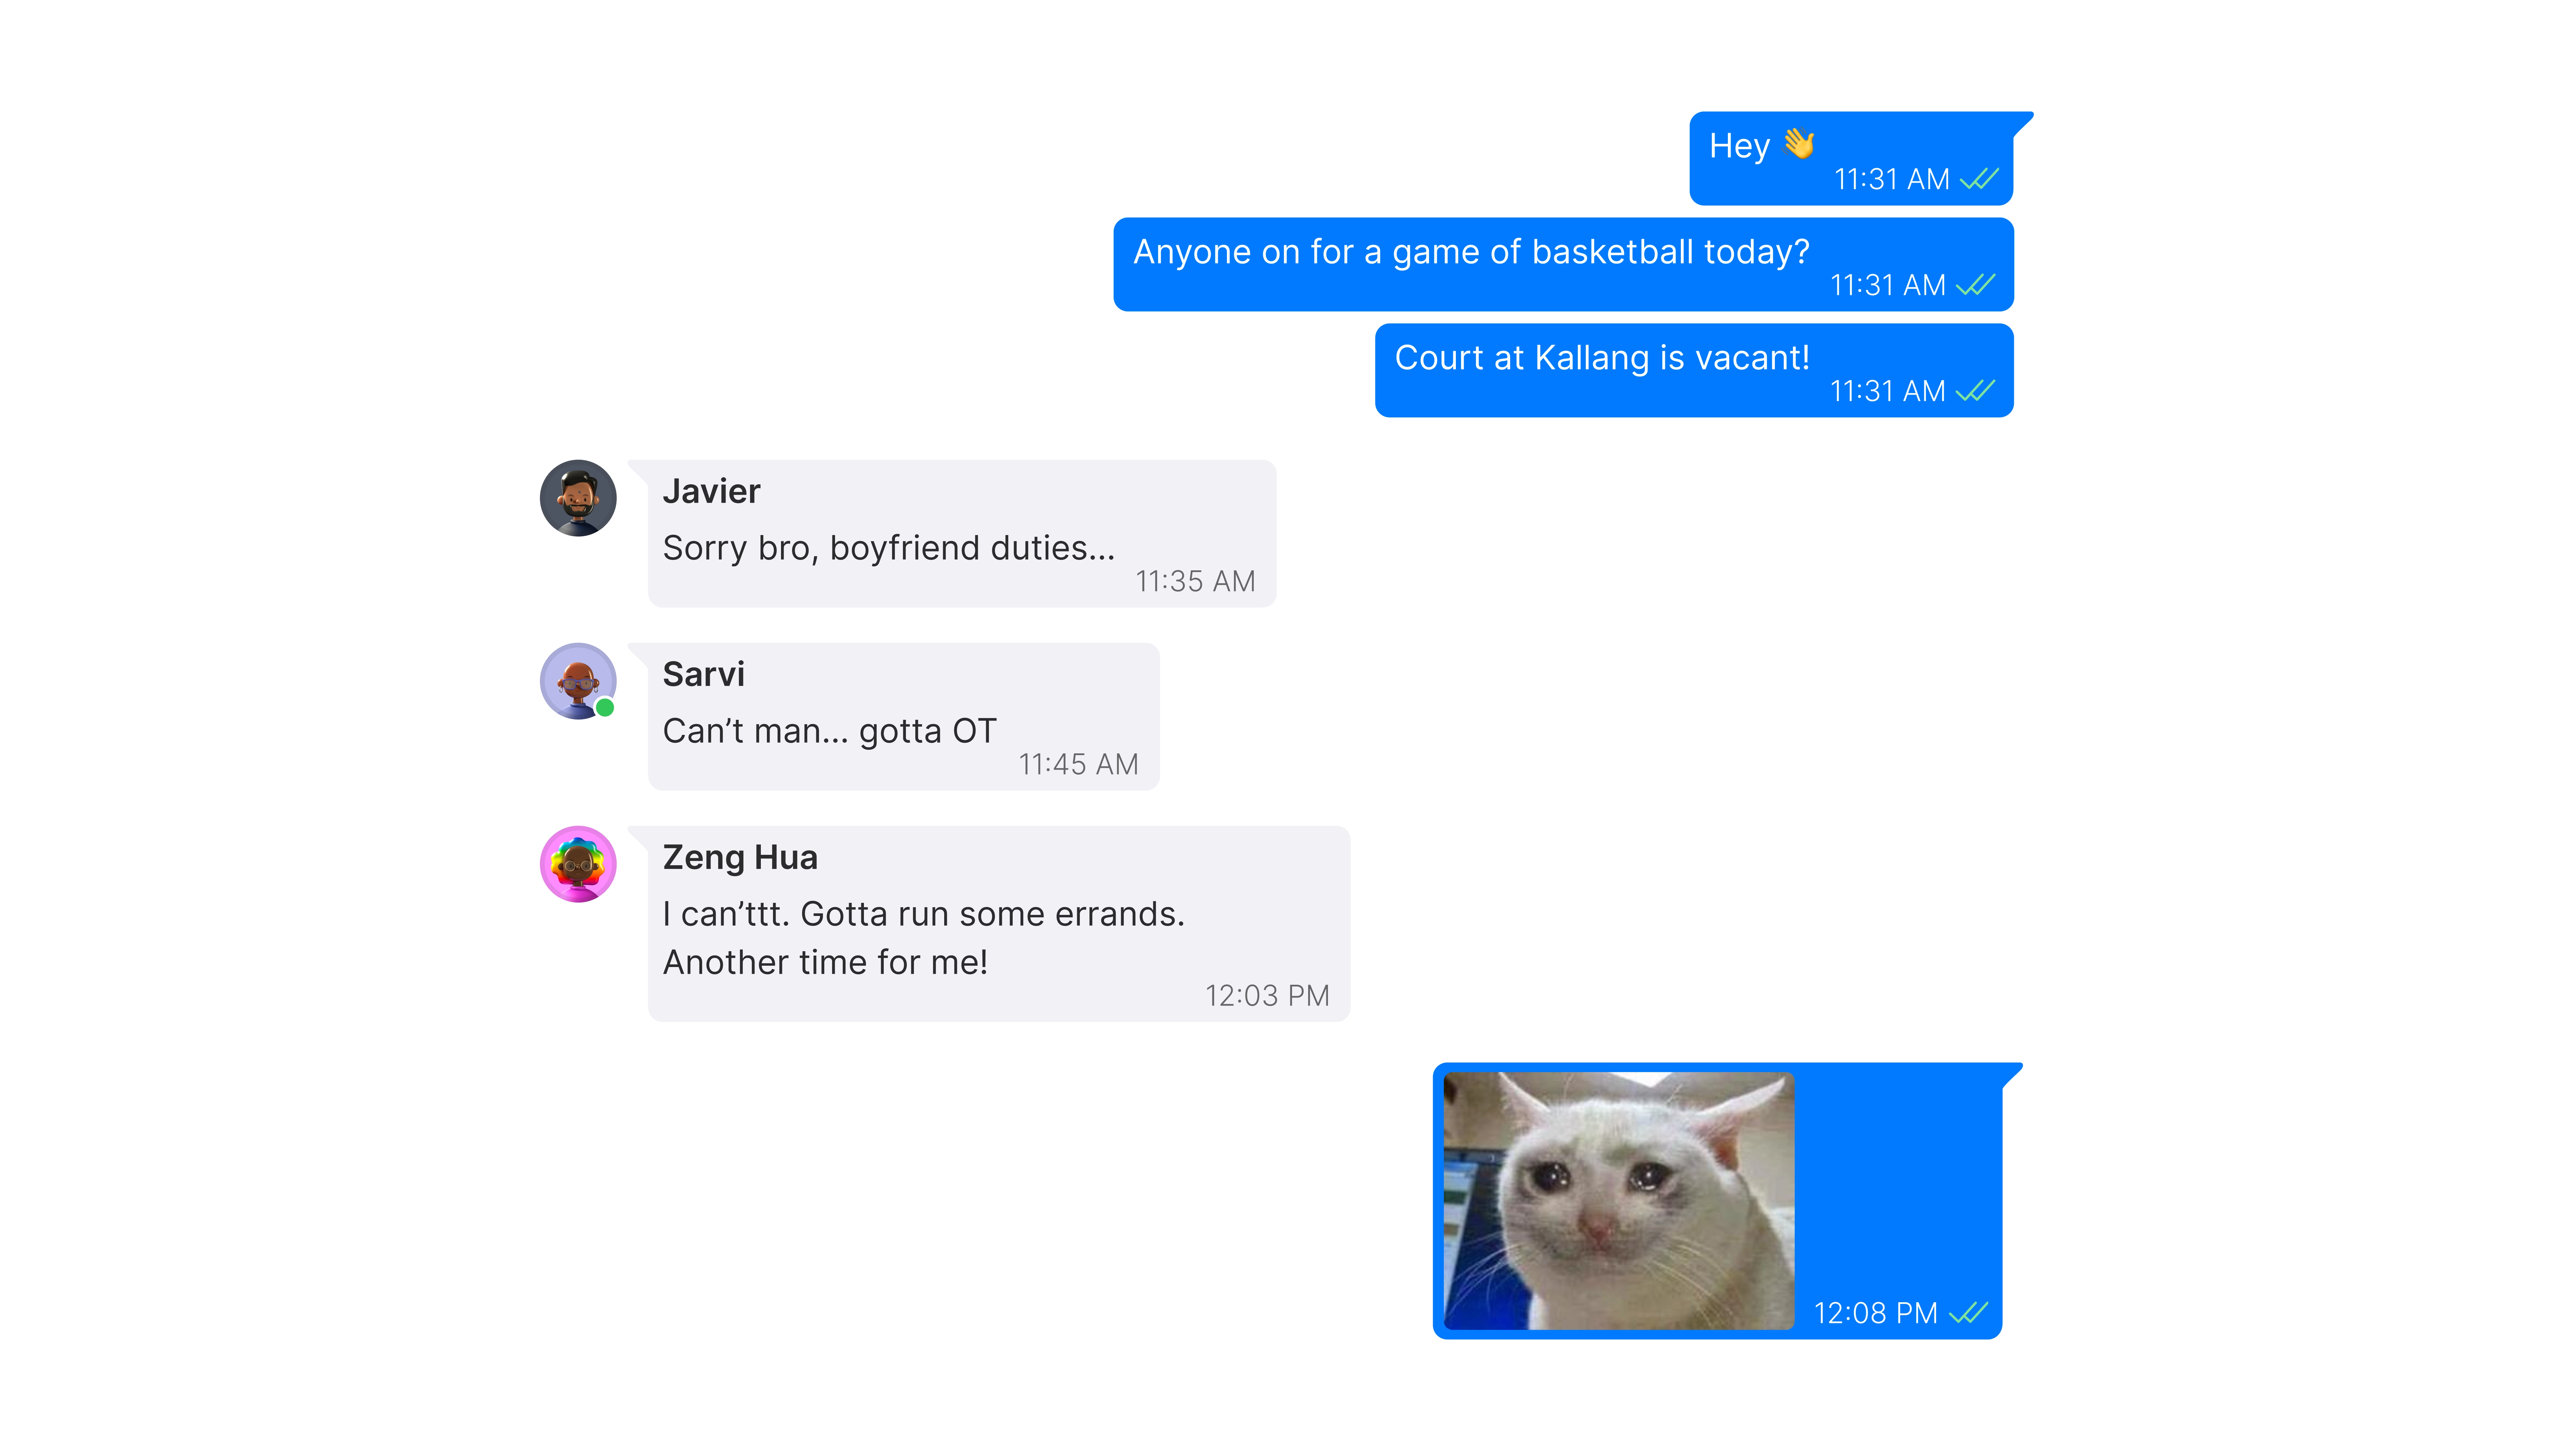The height and width of the screenshot is (1451, 2576).
Task: Click the Zeng Hua sender name
Action: (x=740, y=857)
